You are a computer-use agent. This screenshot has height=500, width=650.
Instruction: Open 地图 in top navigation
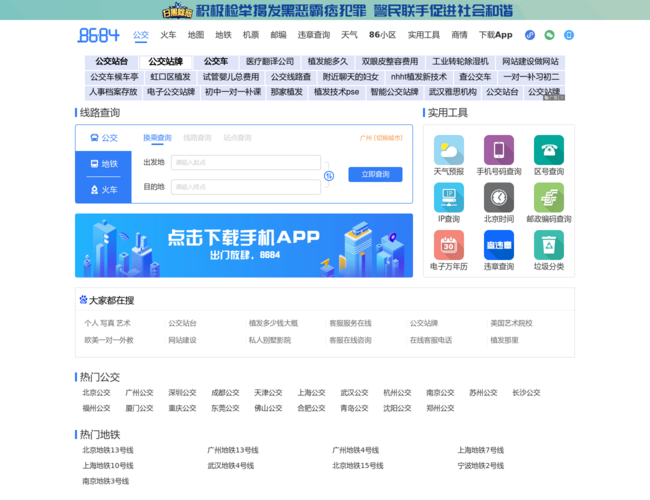(x=196, y=35)
